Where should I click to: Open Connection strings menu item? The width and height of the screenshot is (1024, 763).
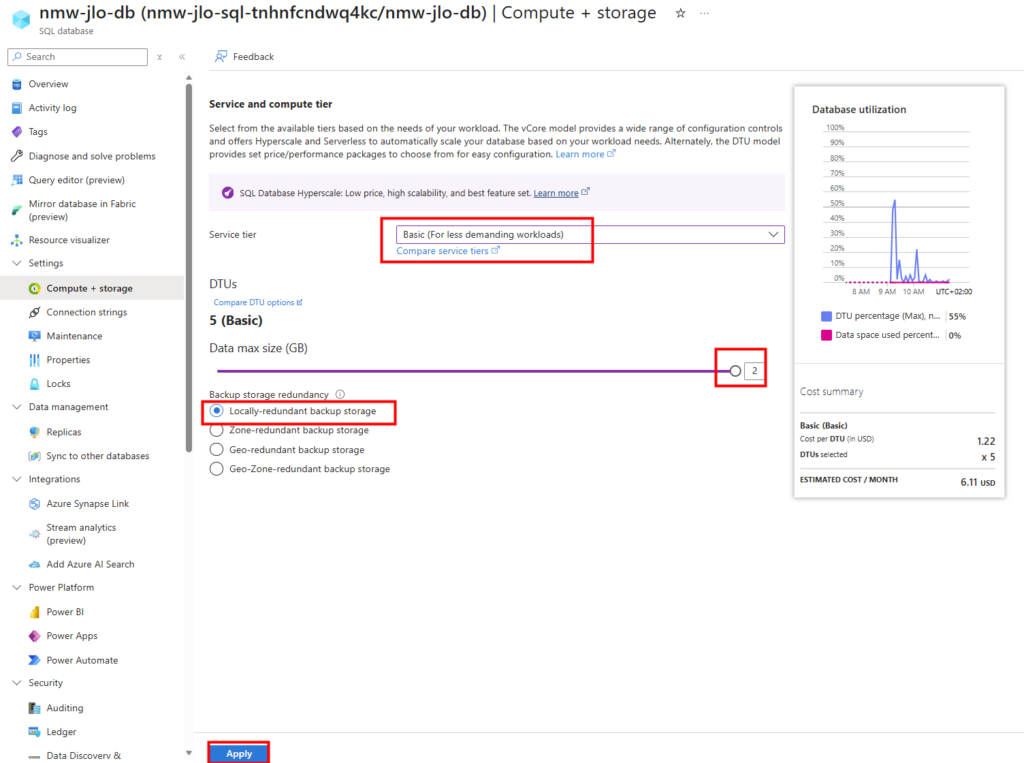pyautogui.click(x=87, y=312)
